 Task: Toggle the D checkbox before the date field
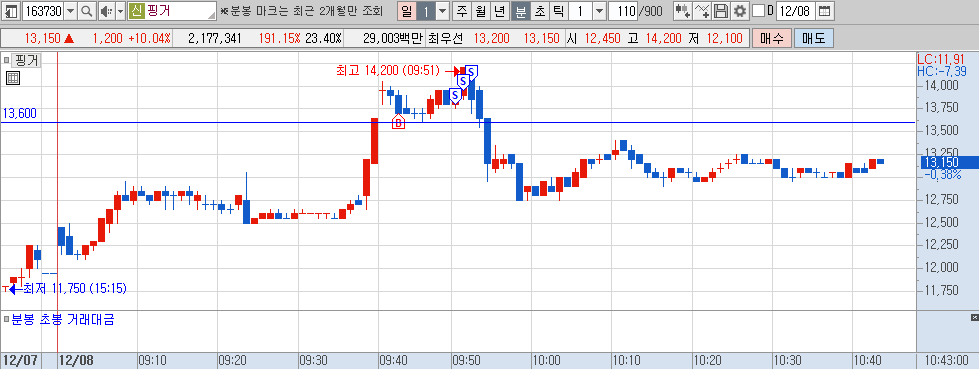coord(758,11)
